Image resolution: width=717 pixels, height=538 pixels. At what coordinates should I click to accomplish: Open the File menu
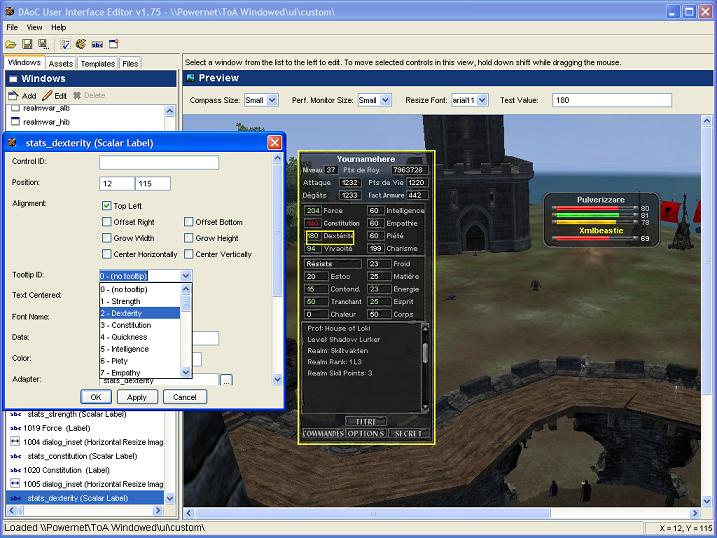click(12, 27)
